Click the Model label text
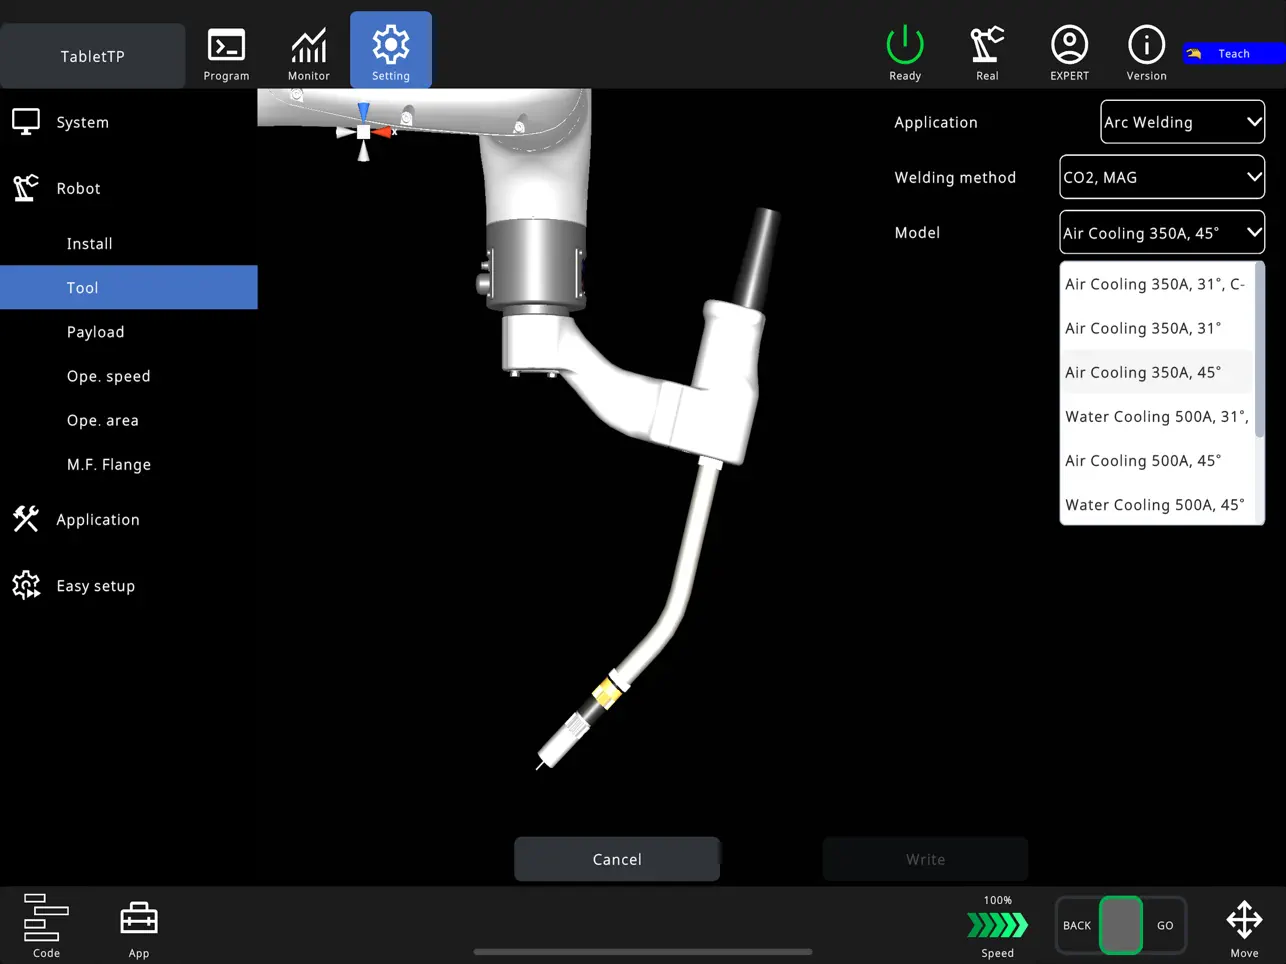The height and width of the screenshot is (964, 1286). tap(917, 232)
